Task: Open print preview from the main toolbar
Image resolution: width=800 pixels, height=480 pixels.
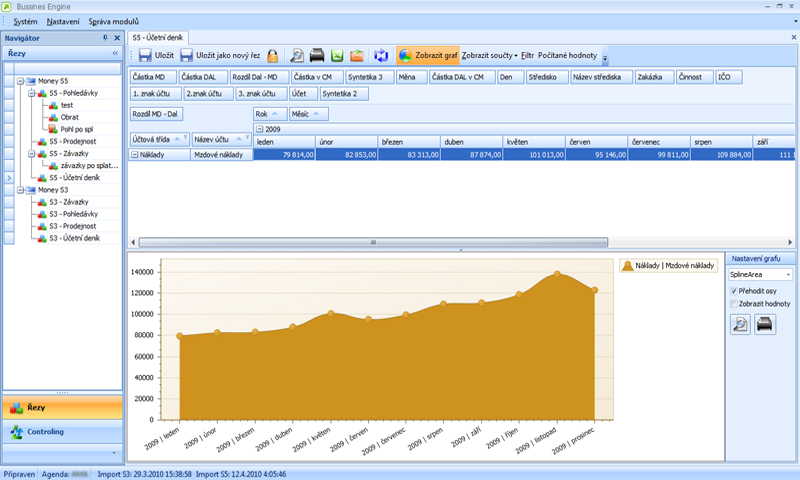Action: [297, 56]
